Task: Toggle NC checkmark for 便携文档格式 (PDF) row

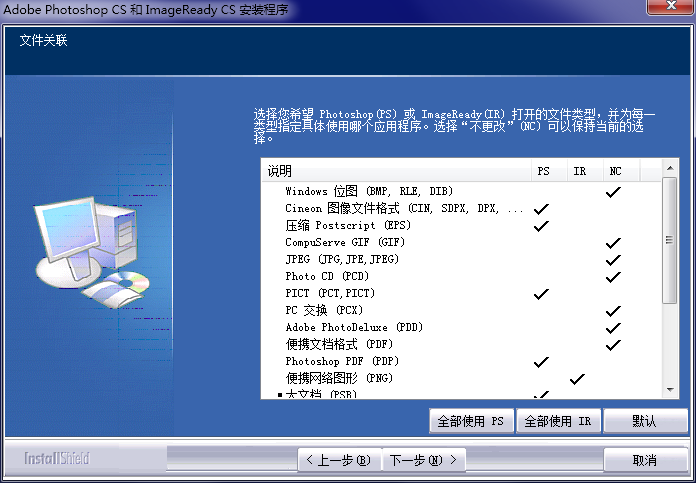Action: [x=613, y=344]
